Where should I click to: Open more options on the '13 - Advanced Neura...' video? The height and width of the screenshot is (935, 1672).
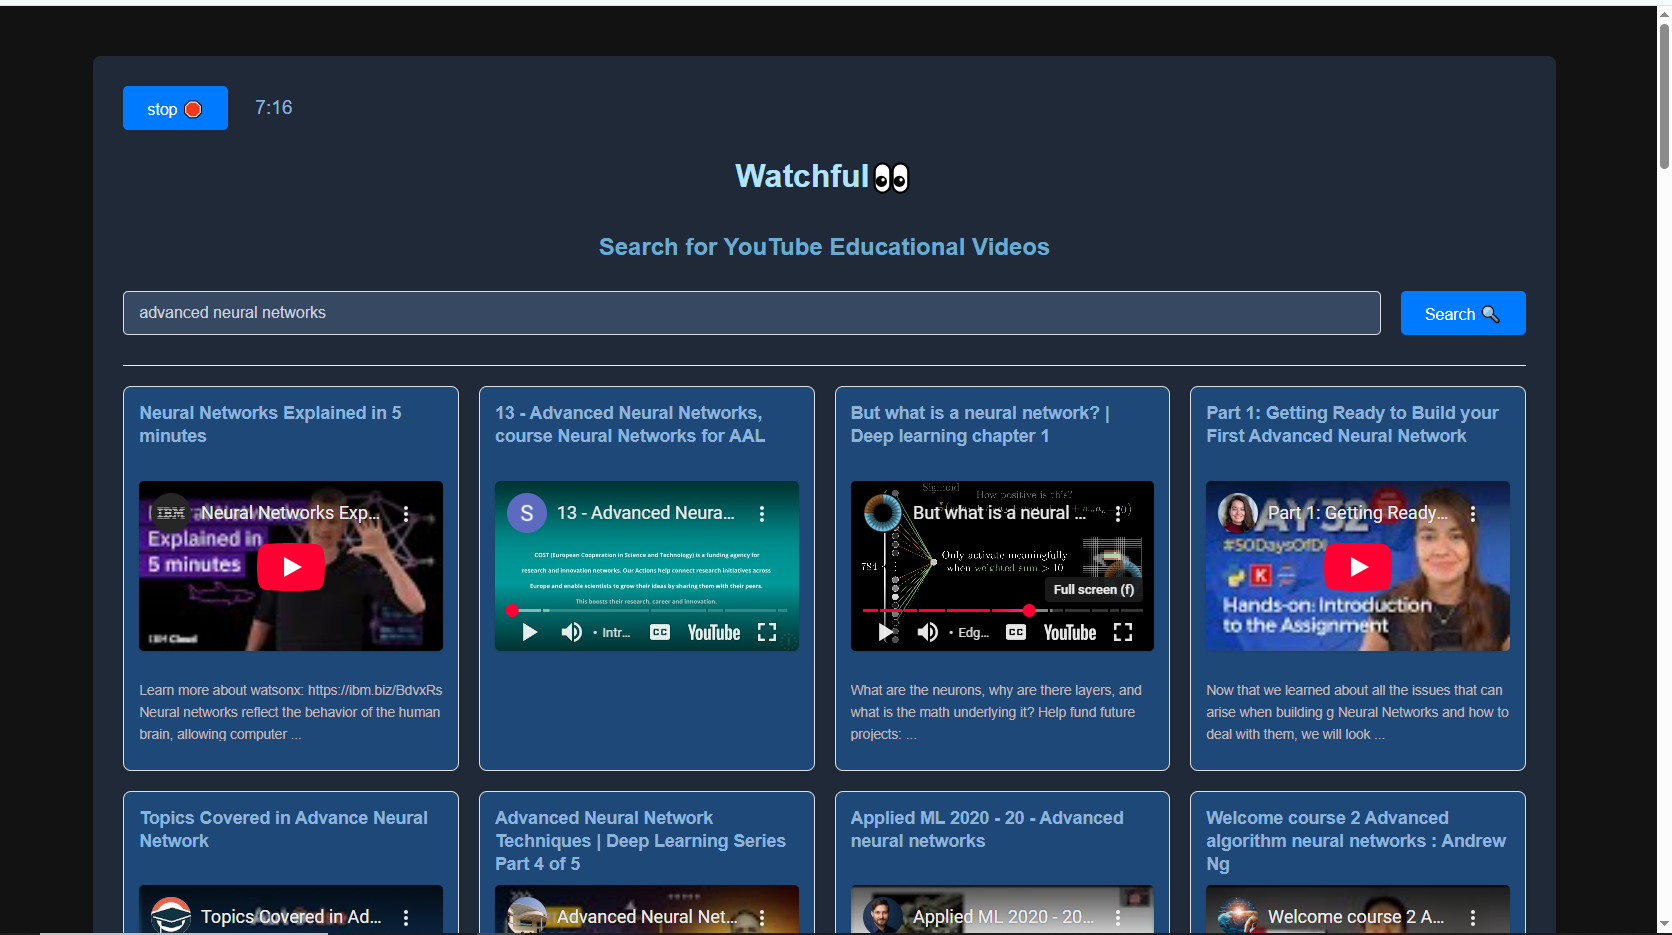(762, 513)
